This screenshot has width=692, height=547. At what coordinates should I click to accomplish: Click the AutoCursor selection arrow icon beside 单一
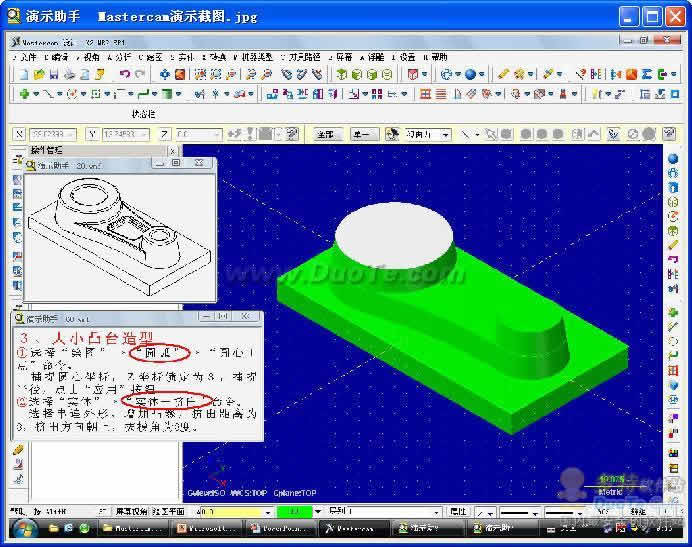(x=392, y=134)
